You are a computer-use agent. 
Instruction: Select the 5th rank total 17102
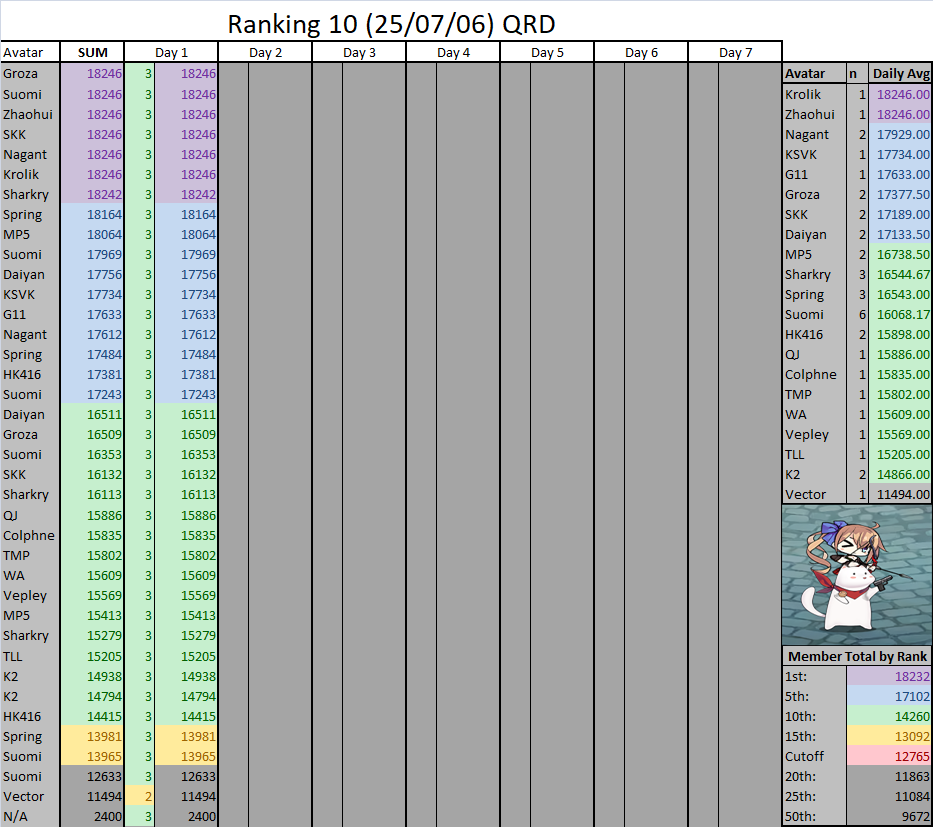click(889, 696)
